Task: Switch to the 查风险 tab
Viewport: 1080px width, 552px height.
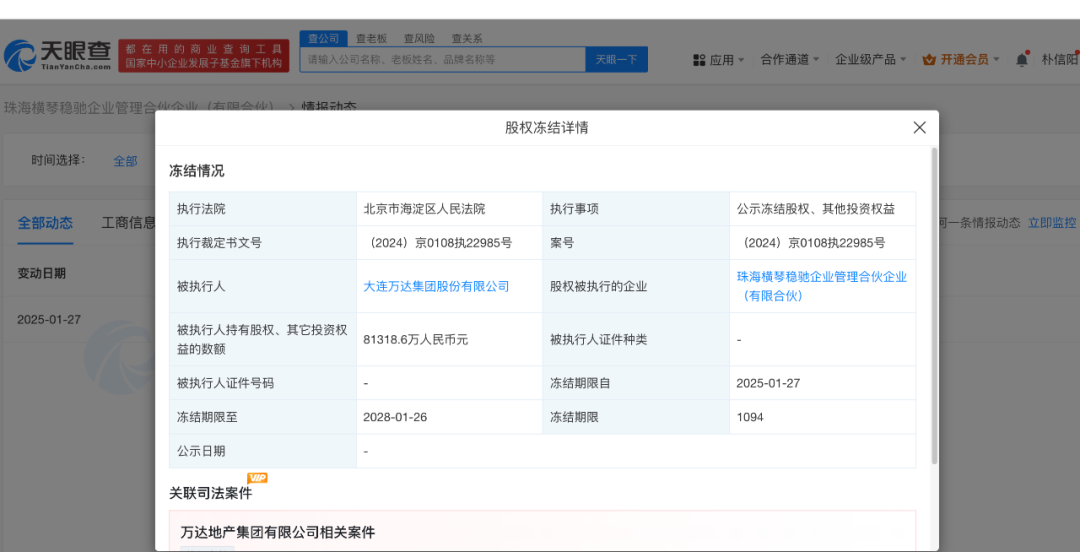Action: coord(419,38)
